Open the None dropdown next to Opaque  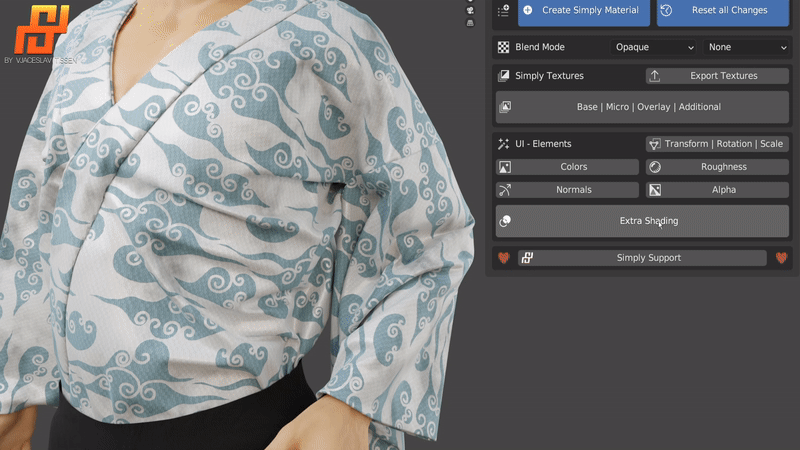746,47
